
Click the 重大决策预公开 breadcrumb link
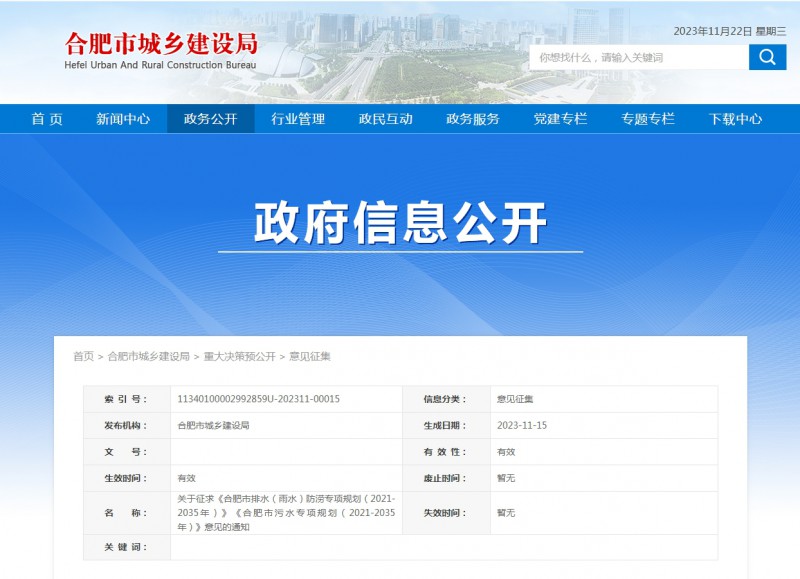pyautogui.click(x=239, y=356)
